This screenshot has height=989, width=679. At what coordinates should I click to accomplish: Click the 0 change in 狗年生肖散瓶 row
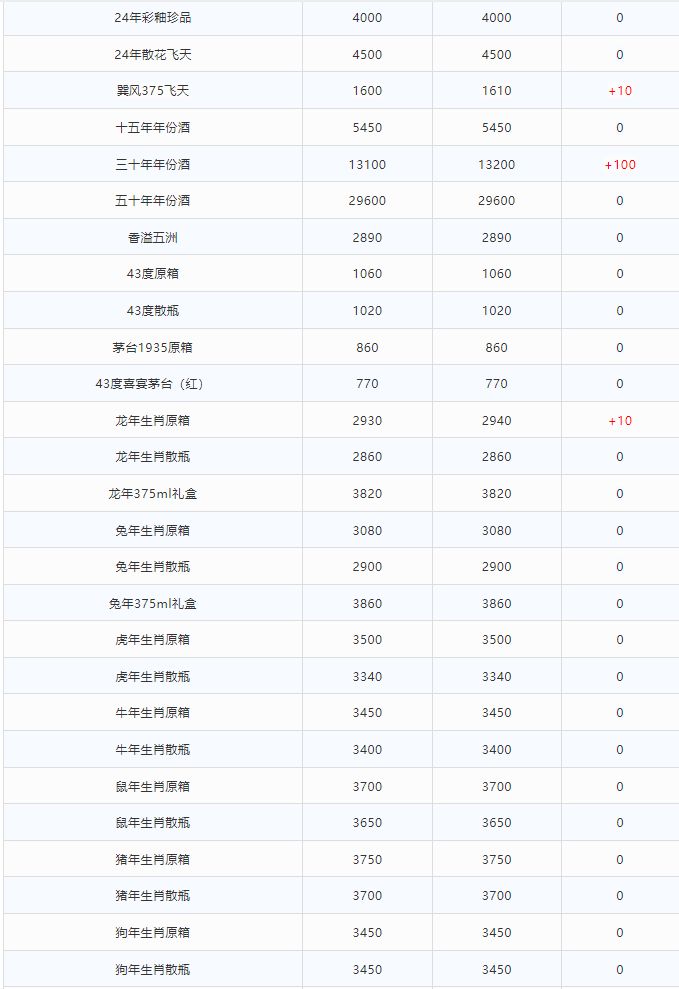(x=620, y=969)
